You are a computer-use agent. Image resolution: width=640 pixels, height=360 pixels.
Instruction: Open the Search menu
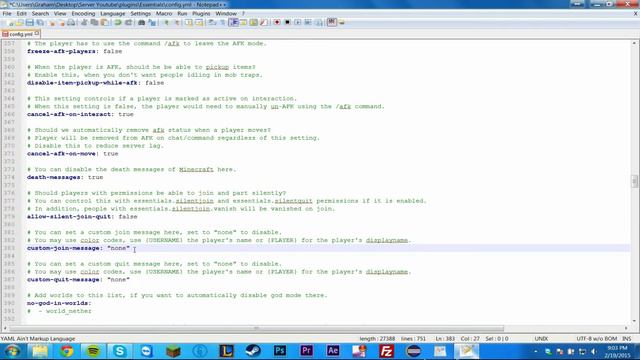(x=40, y=13)
